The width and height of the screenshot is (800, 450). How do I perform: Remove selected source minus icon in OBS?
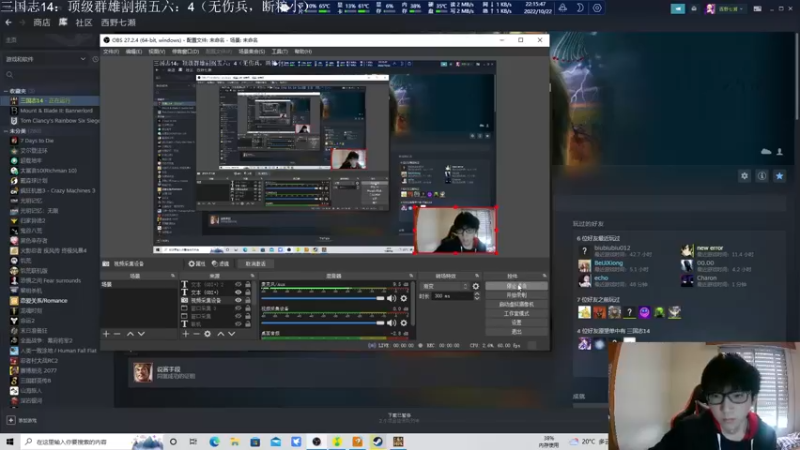tap(196, 334)
